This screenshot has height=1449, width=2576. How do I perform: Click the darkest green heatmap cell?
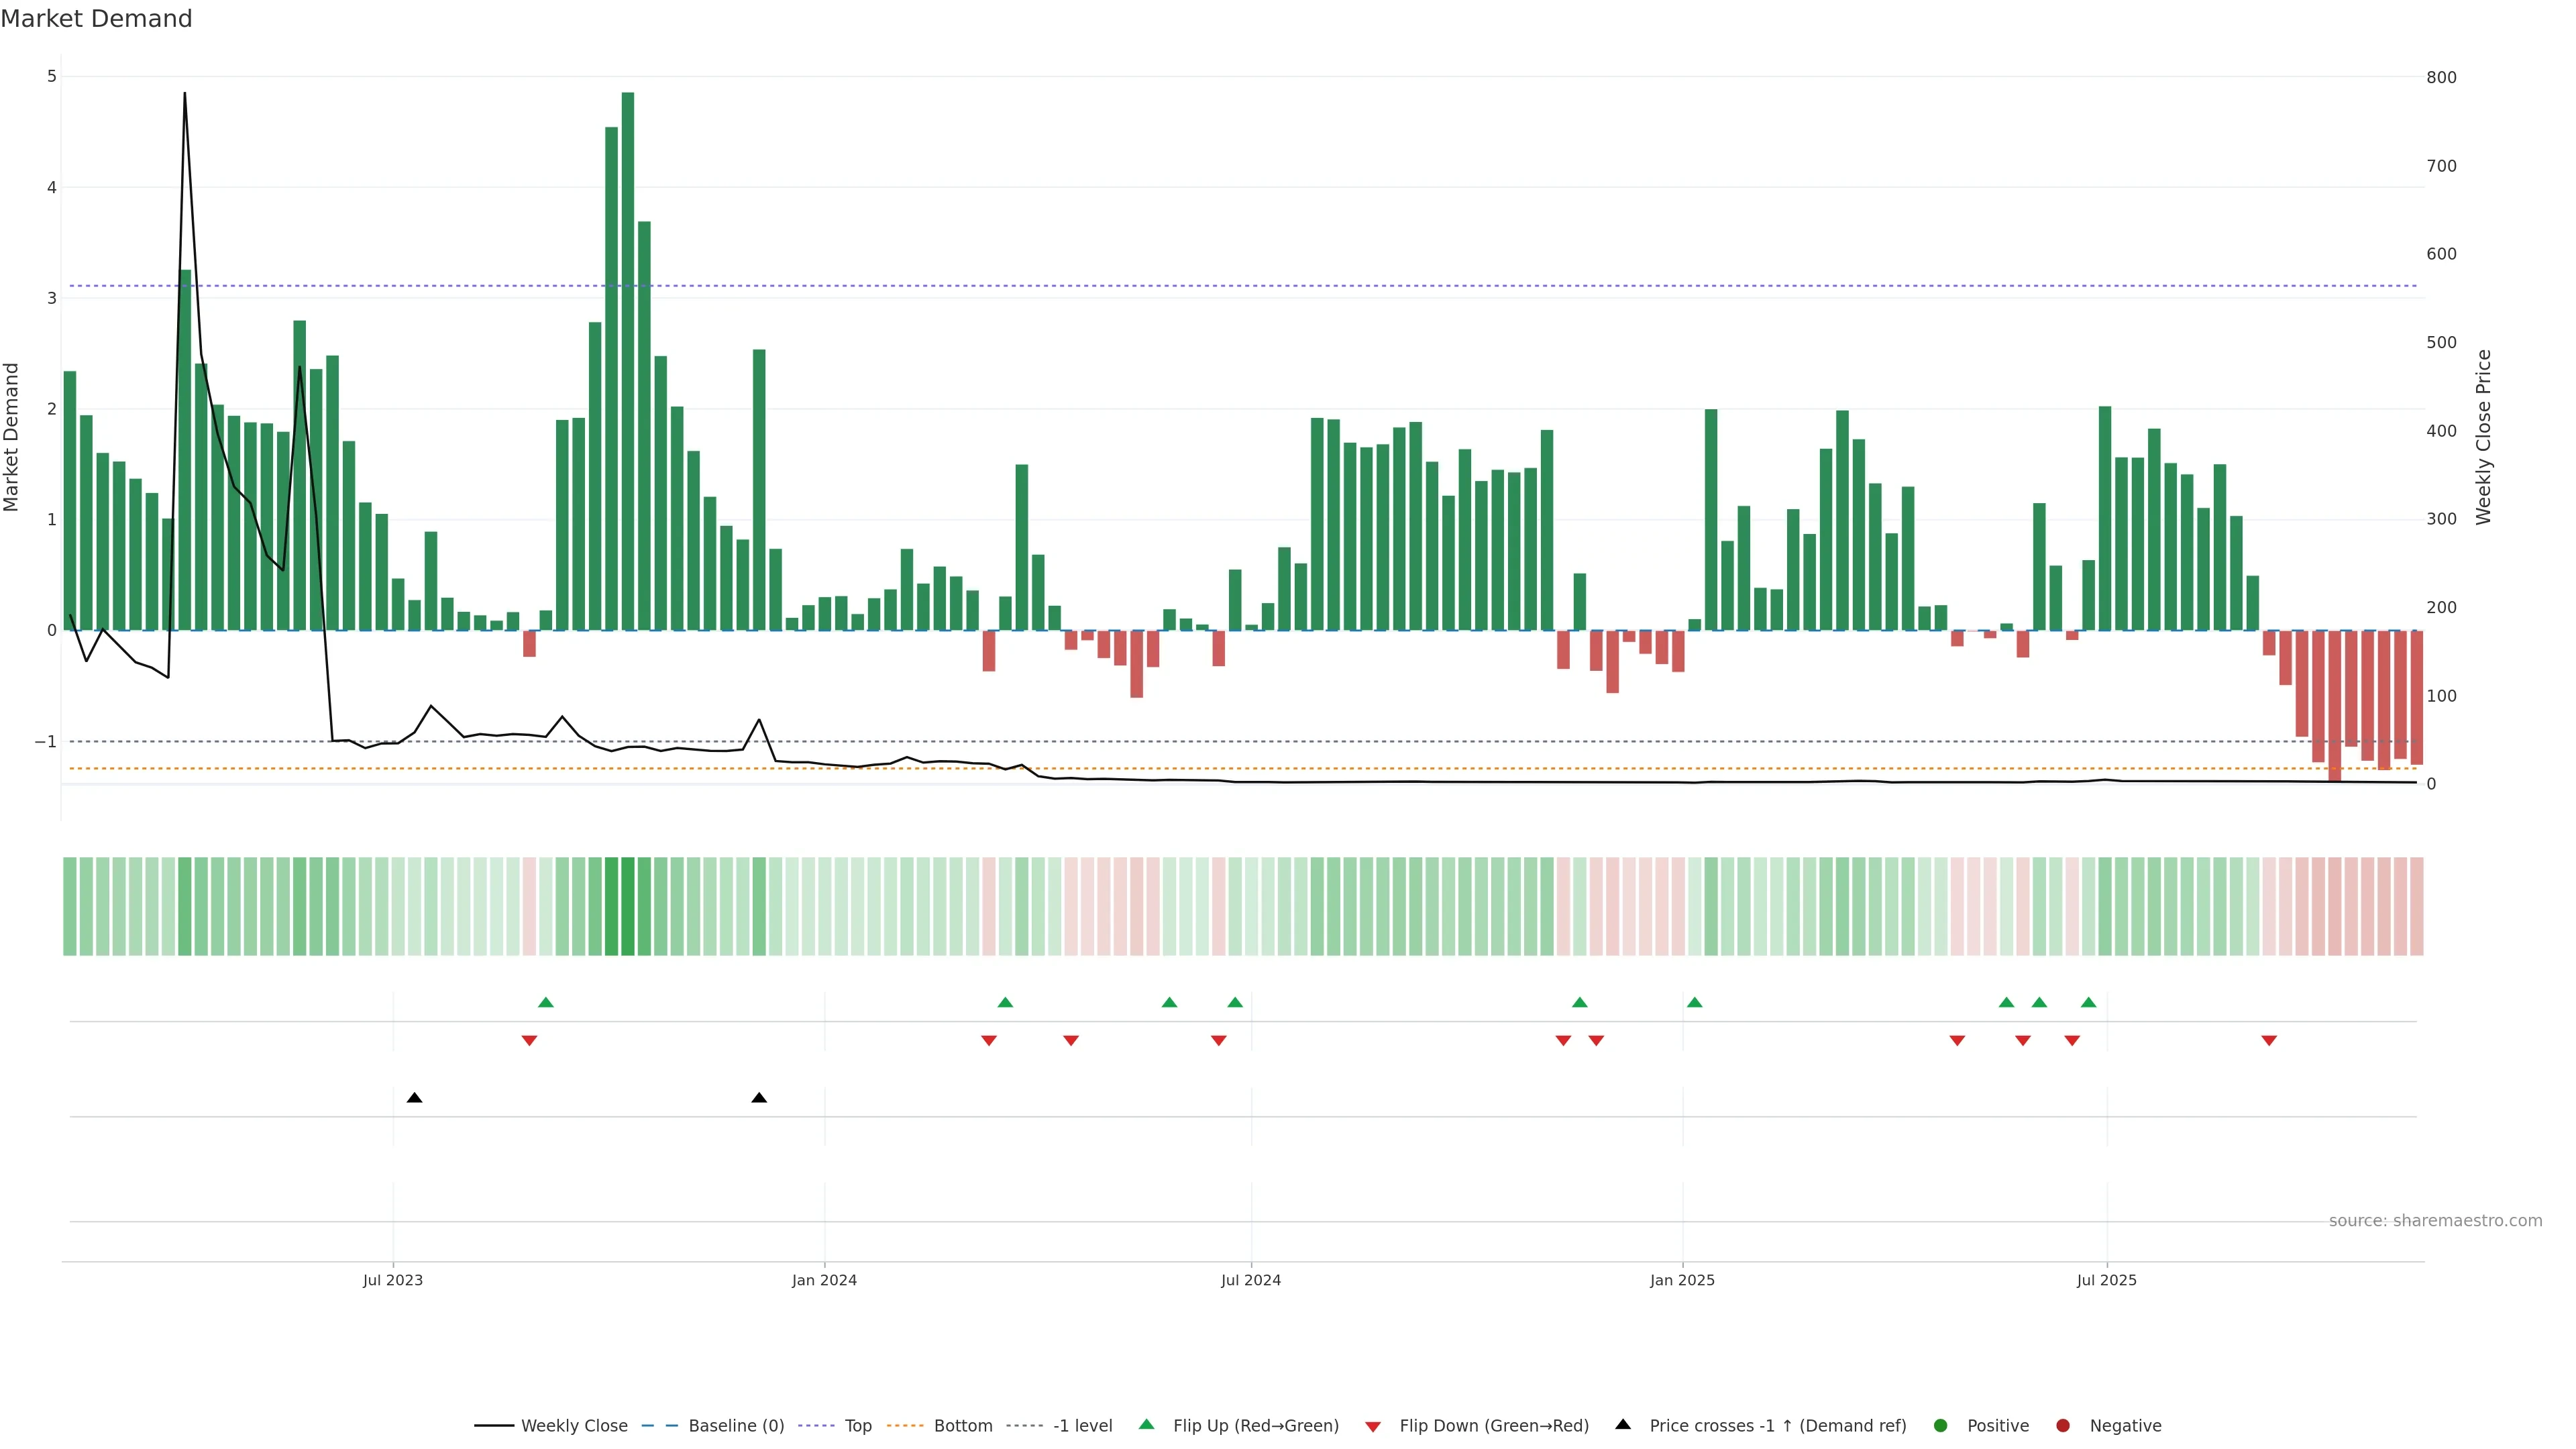pos(628,906)
